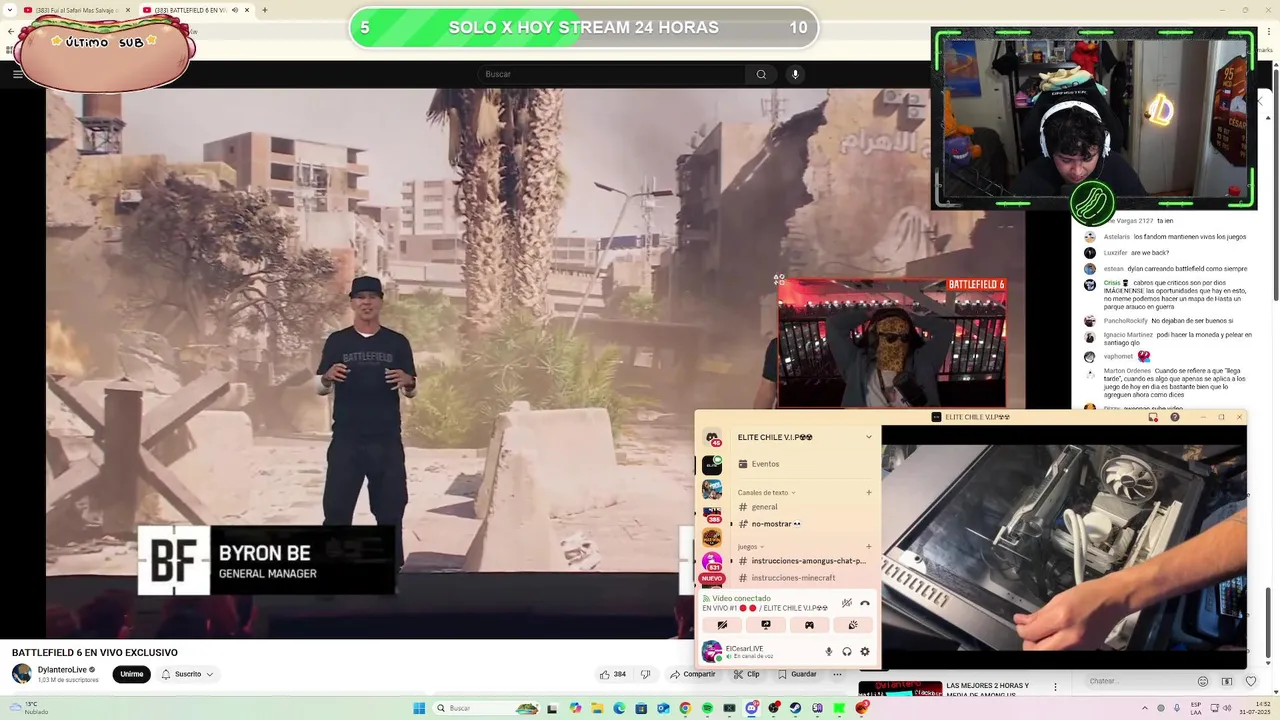Viewport: 1280px width, 720px height.
Task: Open Google Chrome from the taskbar
Action: (685, 708)
